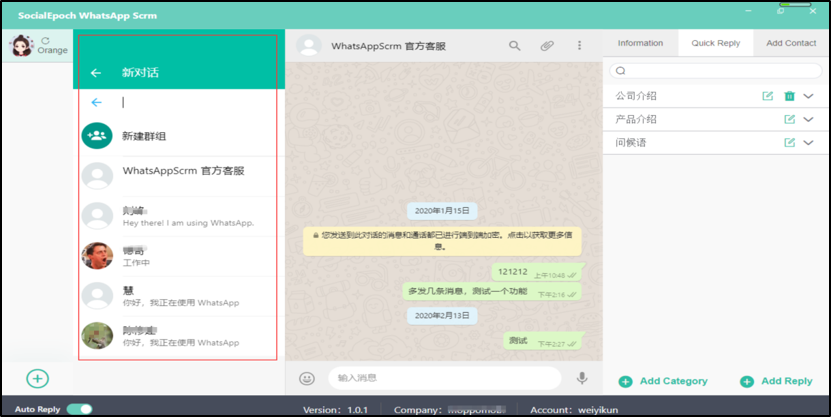
Task: Click the yellow encryption notice
Action: click(442, 241)
